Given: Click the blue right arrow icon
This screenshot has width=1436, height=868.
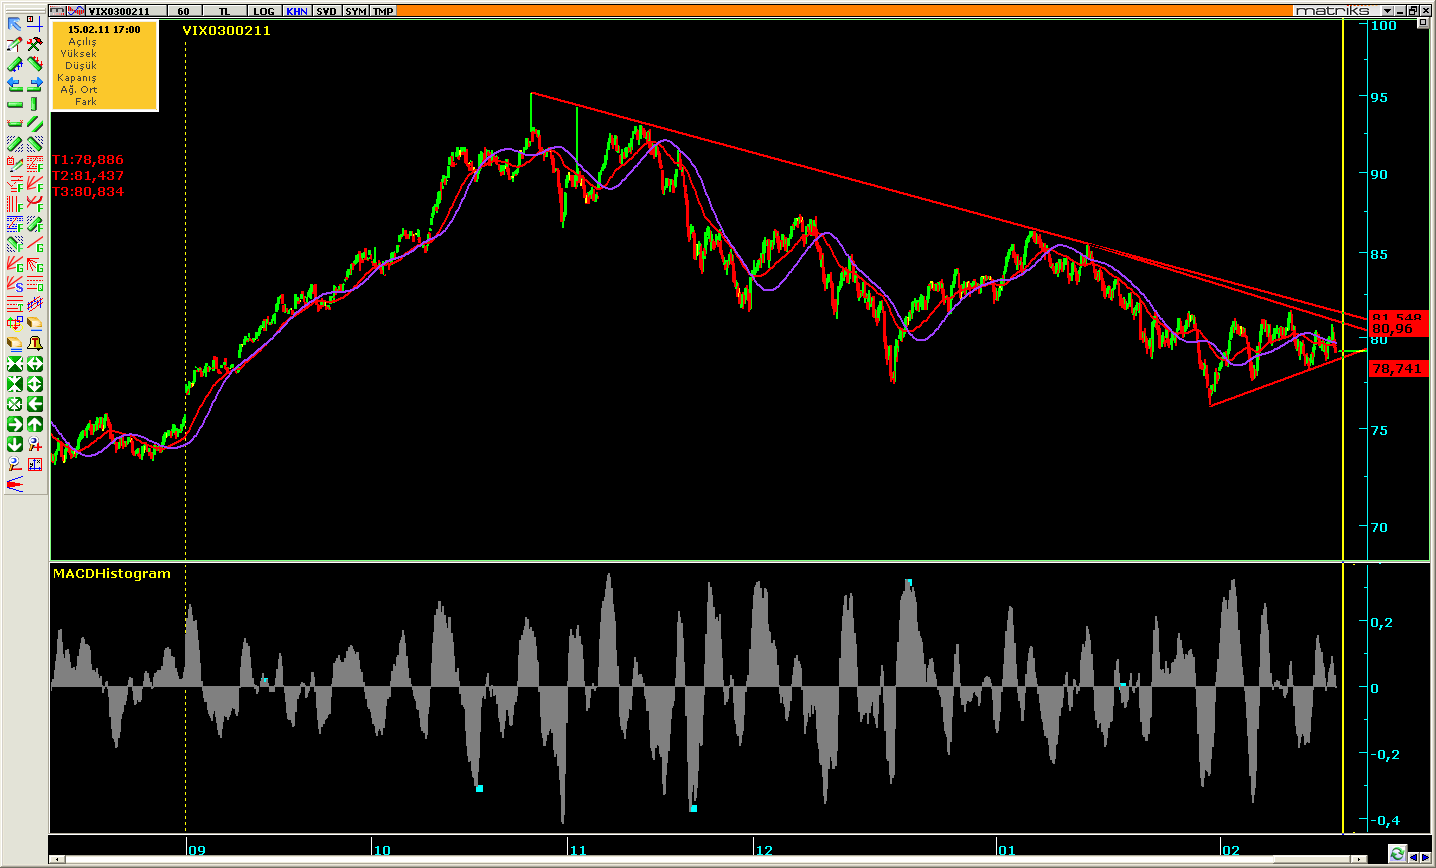Looking at the screenshot, I should point(35,85).
